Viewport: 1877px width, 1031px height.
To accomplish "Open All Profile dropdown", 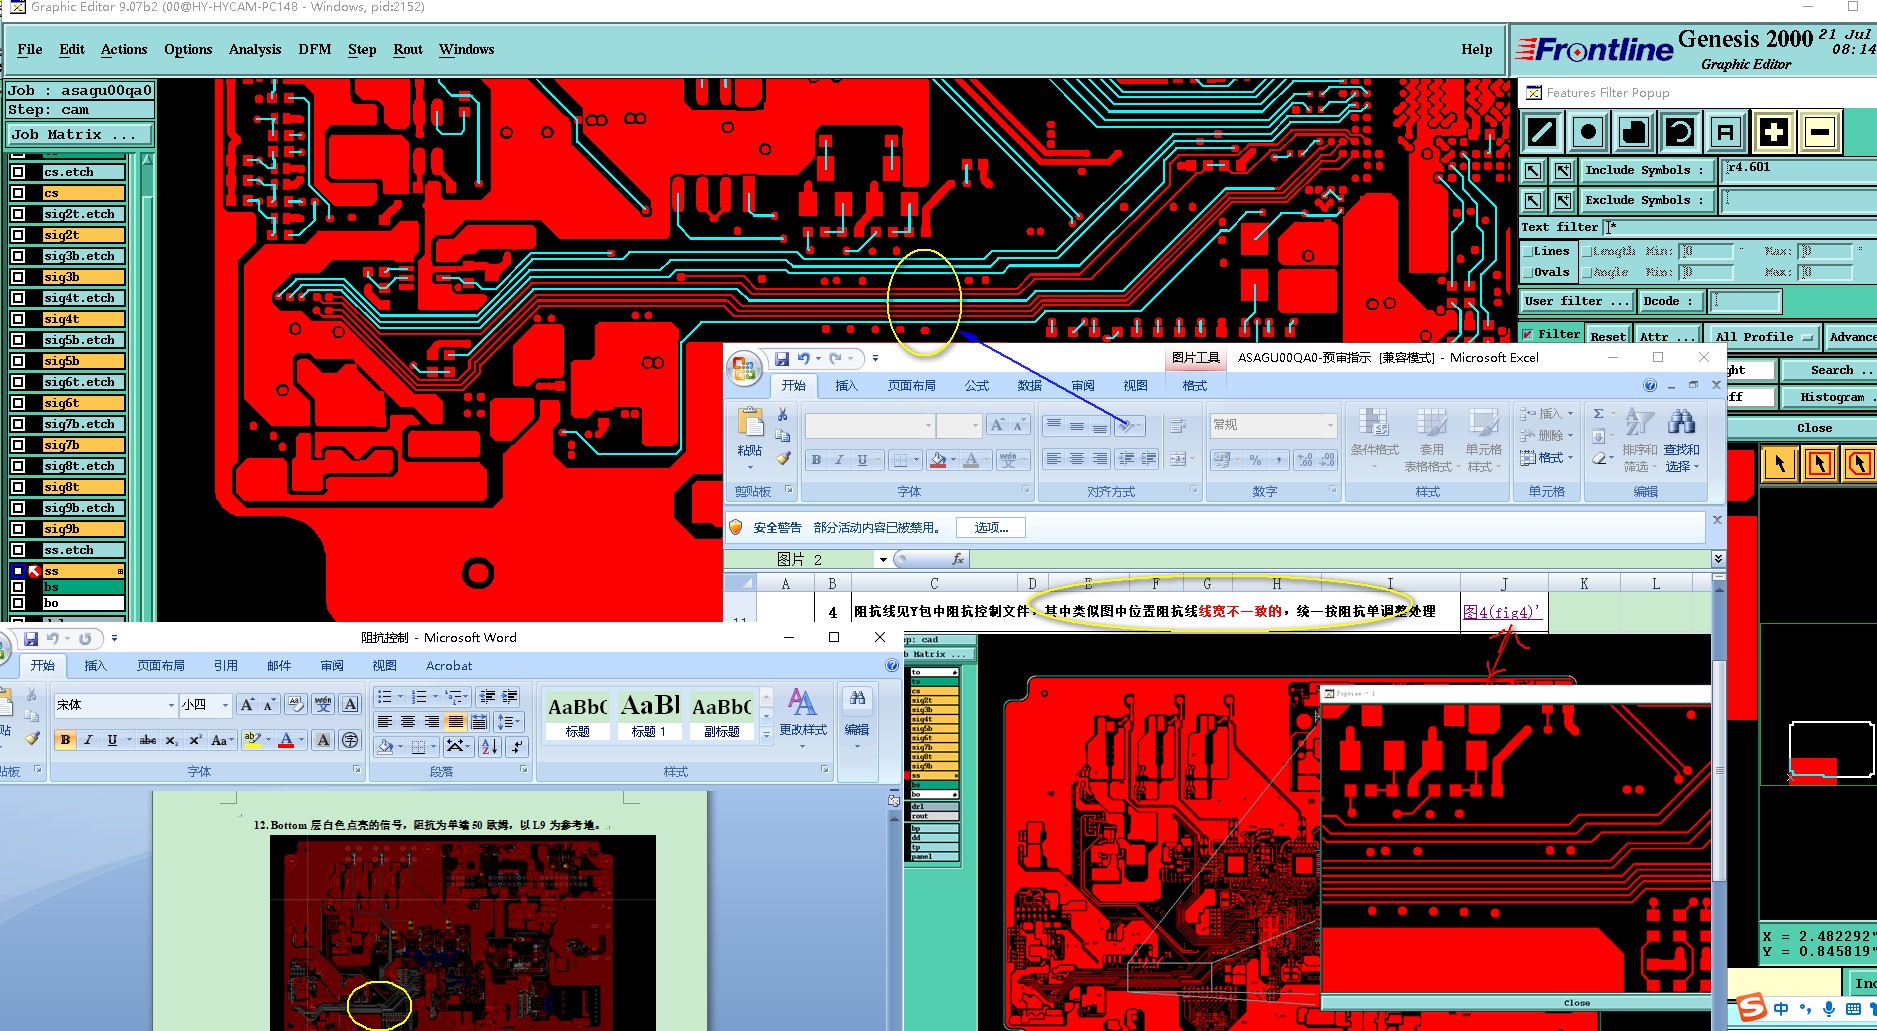I will coord(1763,337).
